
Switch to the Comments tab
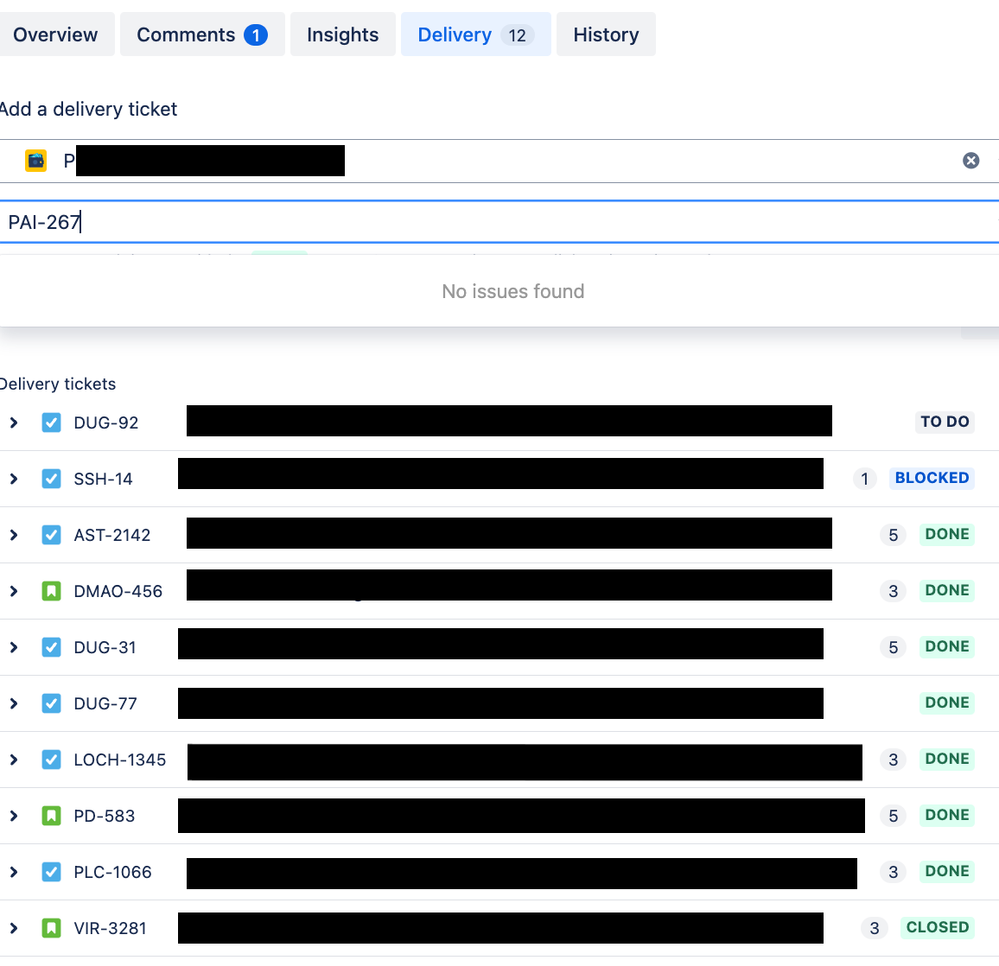(202, 34)
